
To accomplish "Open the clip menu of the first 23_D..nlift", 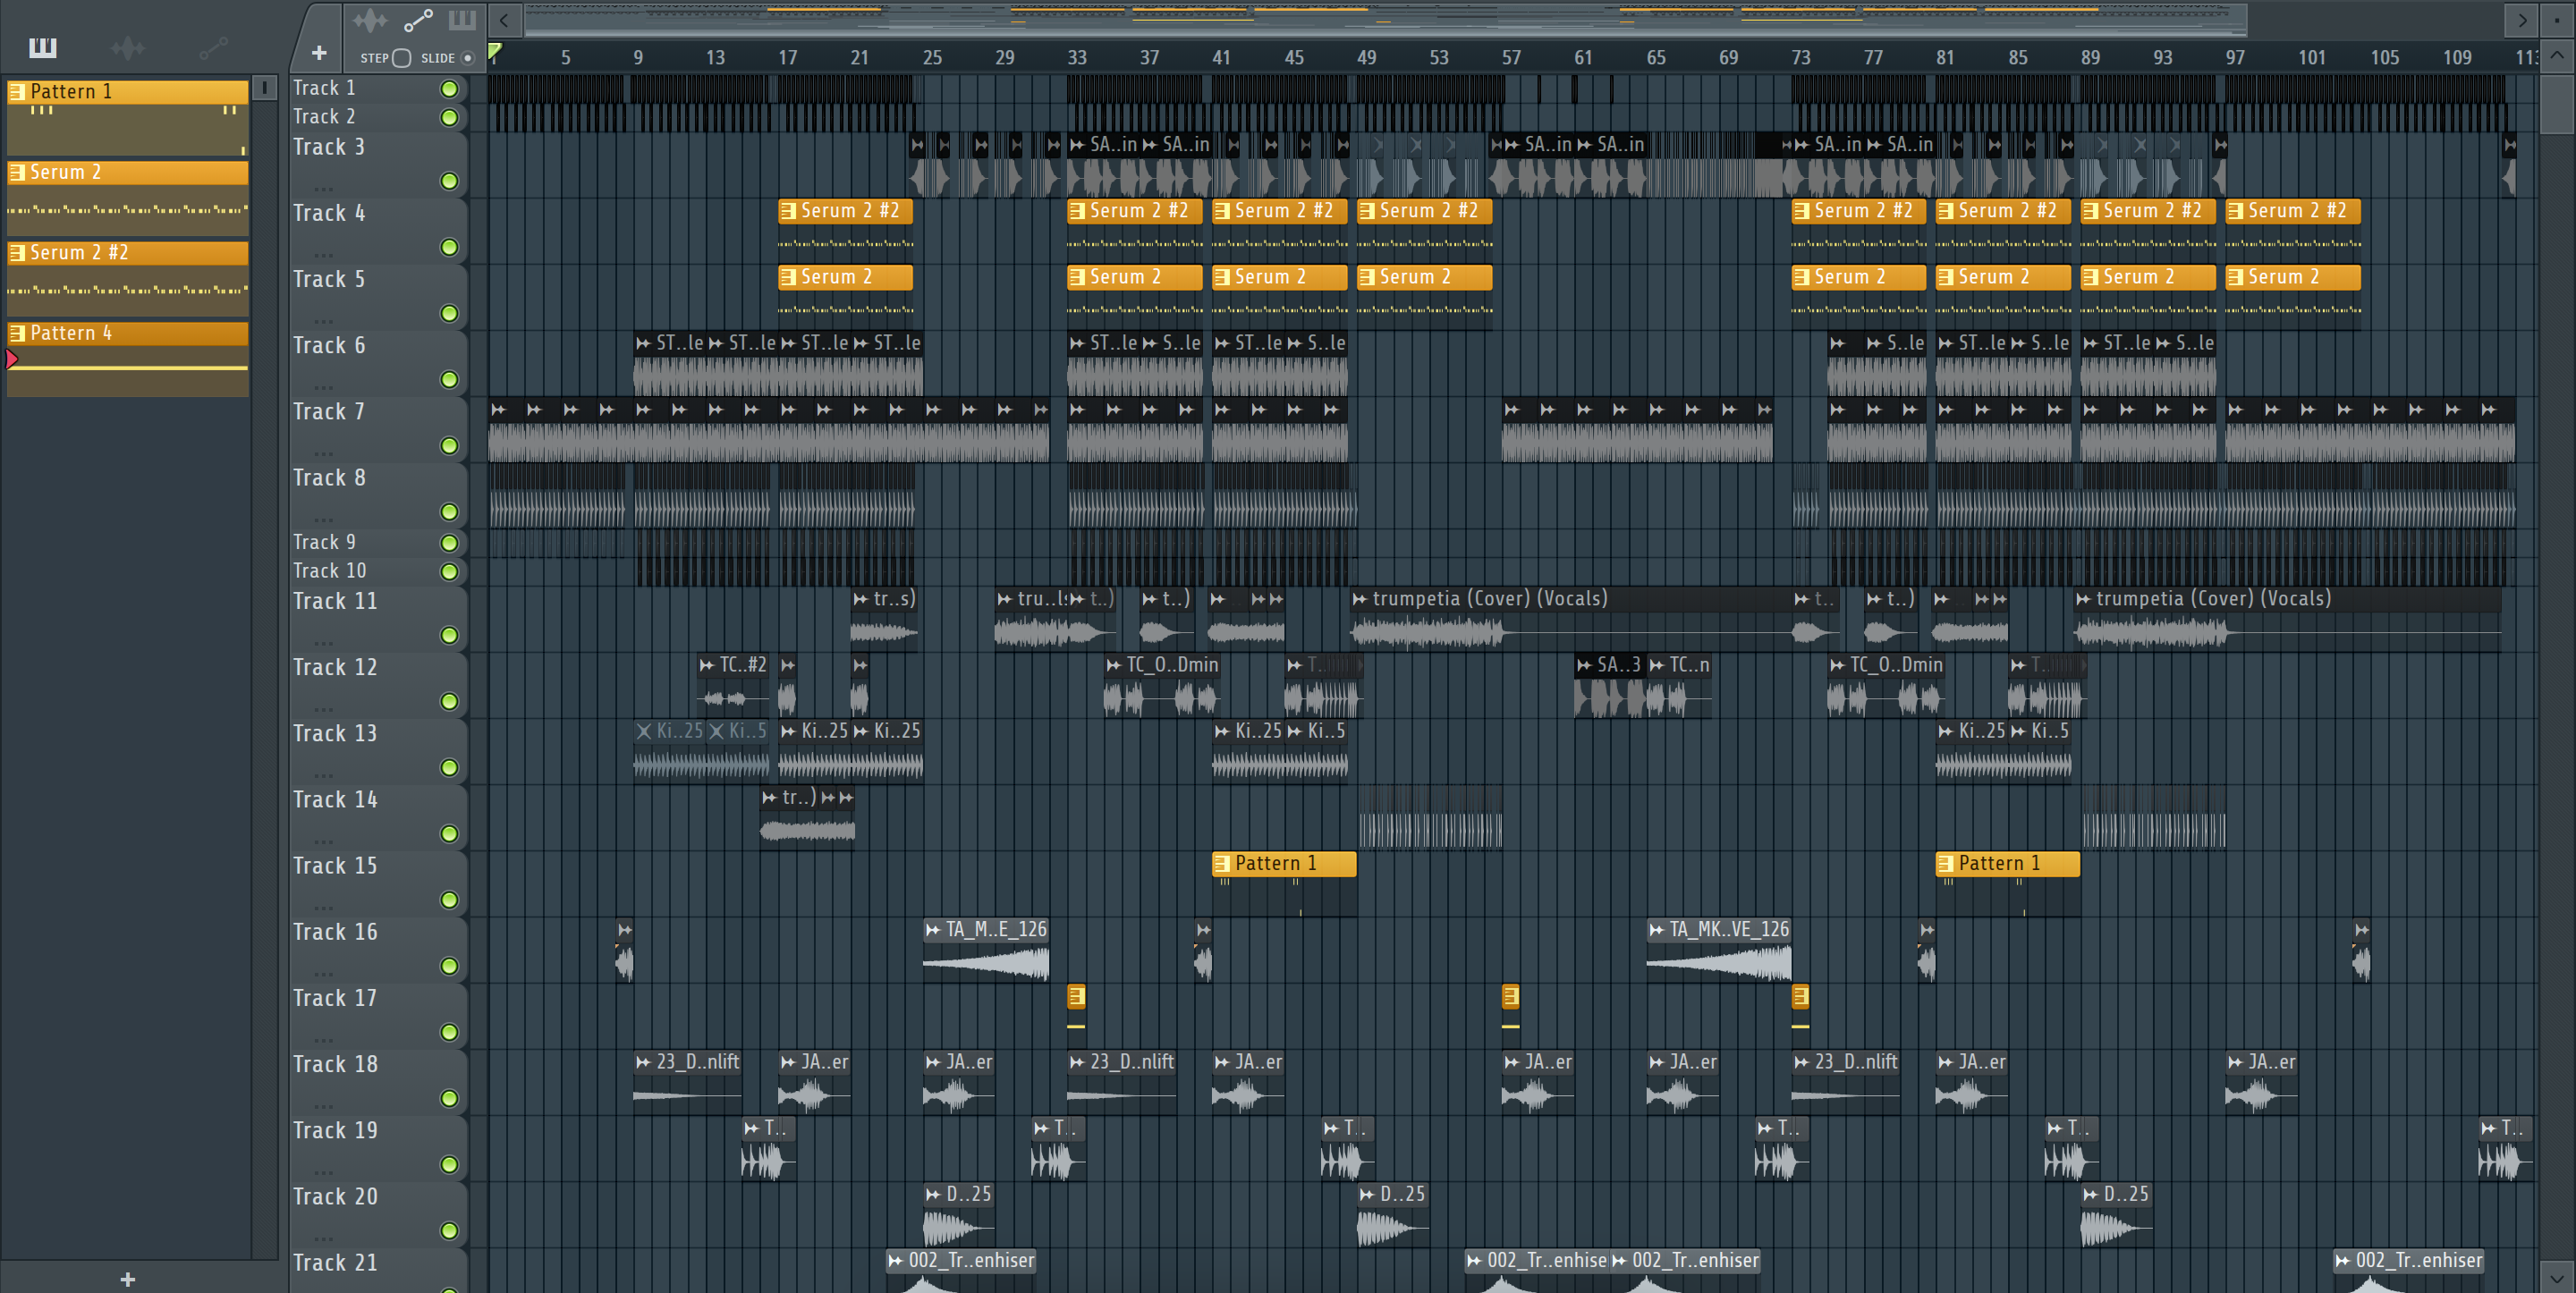I will pyautogui.click(x=643, y=1062).
